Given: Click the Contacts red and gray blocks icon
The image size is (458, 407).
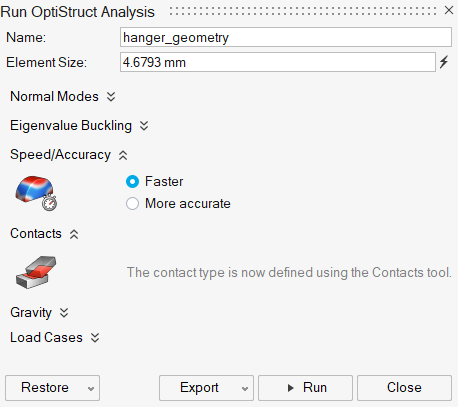Looking at the screenshot, I should (x=36, y=272).
